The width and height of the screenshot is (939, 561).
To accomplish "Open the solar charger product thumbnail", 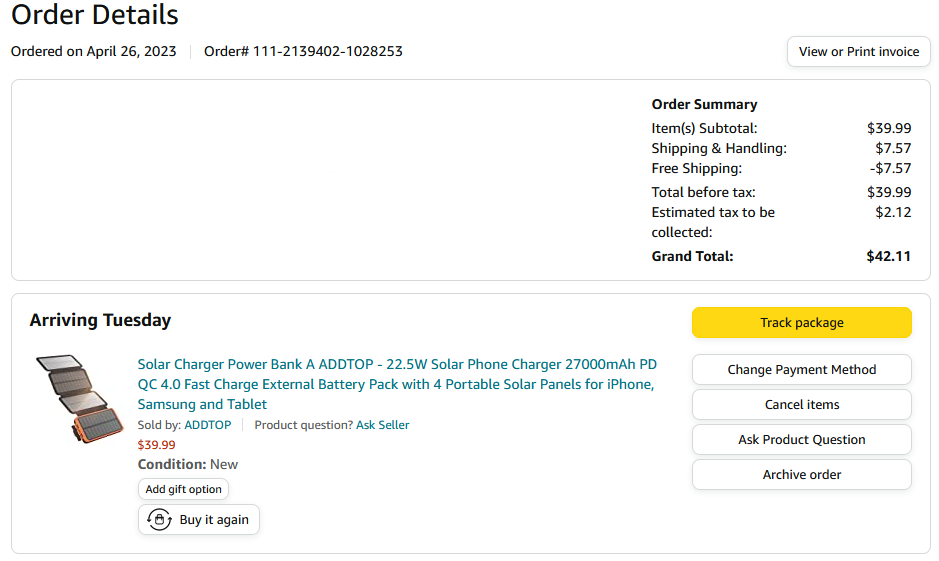I will (79, 398).
